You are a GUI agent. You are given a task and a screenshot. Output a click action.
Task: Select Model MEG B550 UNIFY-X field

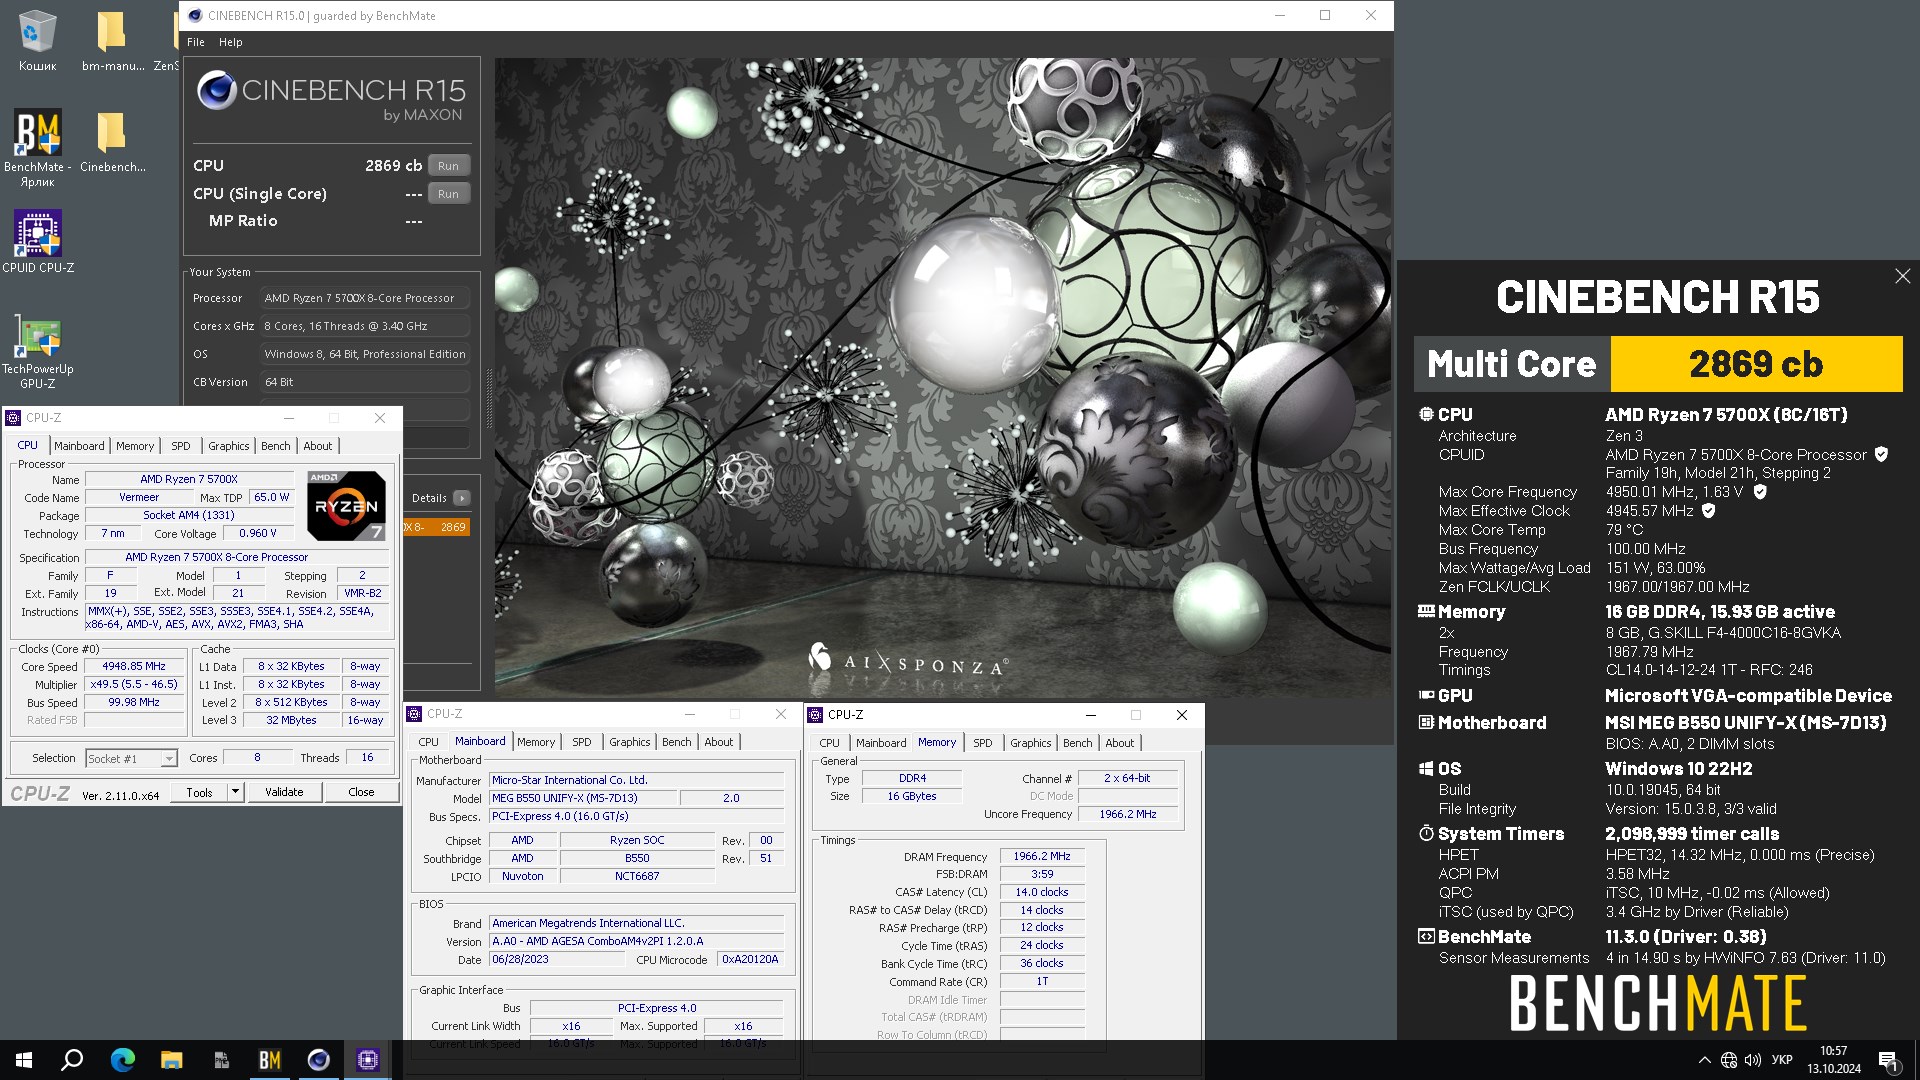tap(582, 799)
